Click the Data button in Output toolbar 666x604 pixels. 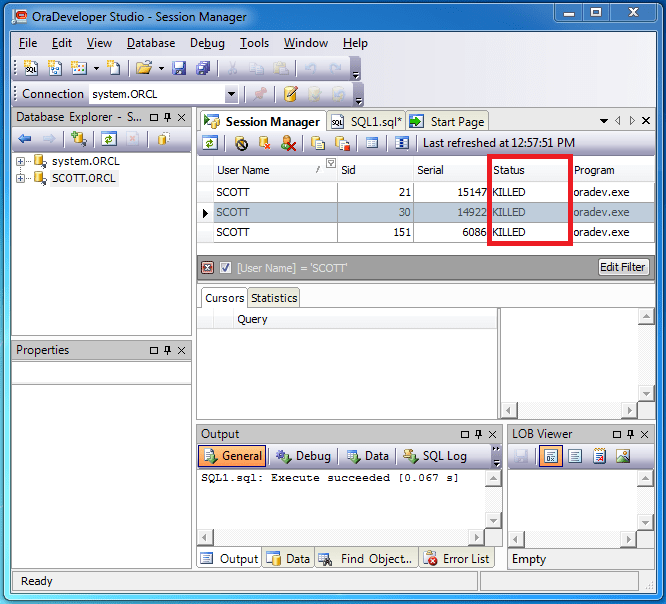point(368,456)
